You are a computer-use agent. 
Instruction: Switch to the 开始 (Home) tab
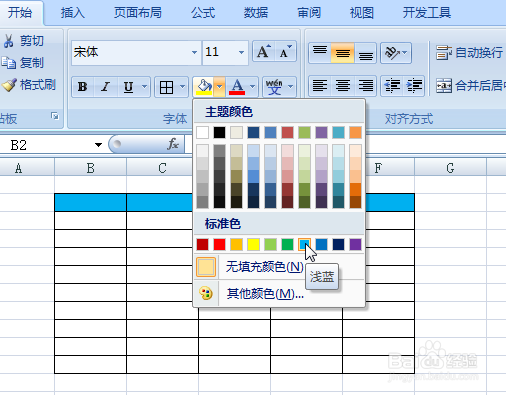point(20,13)
